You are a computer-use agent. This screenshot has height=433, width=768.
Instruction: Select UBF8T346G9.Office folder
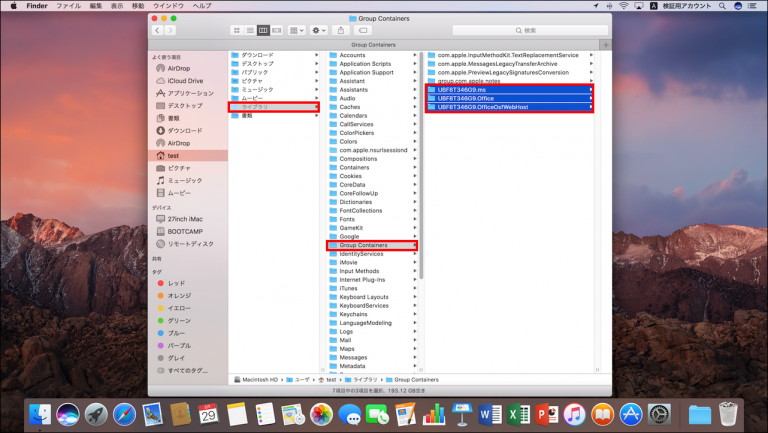pos(509,98)
